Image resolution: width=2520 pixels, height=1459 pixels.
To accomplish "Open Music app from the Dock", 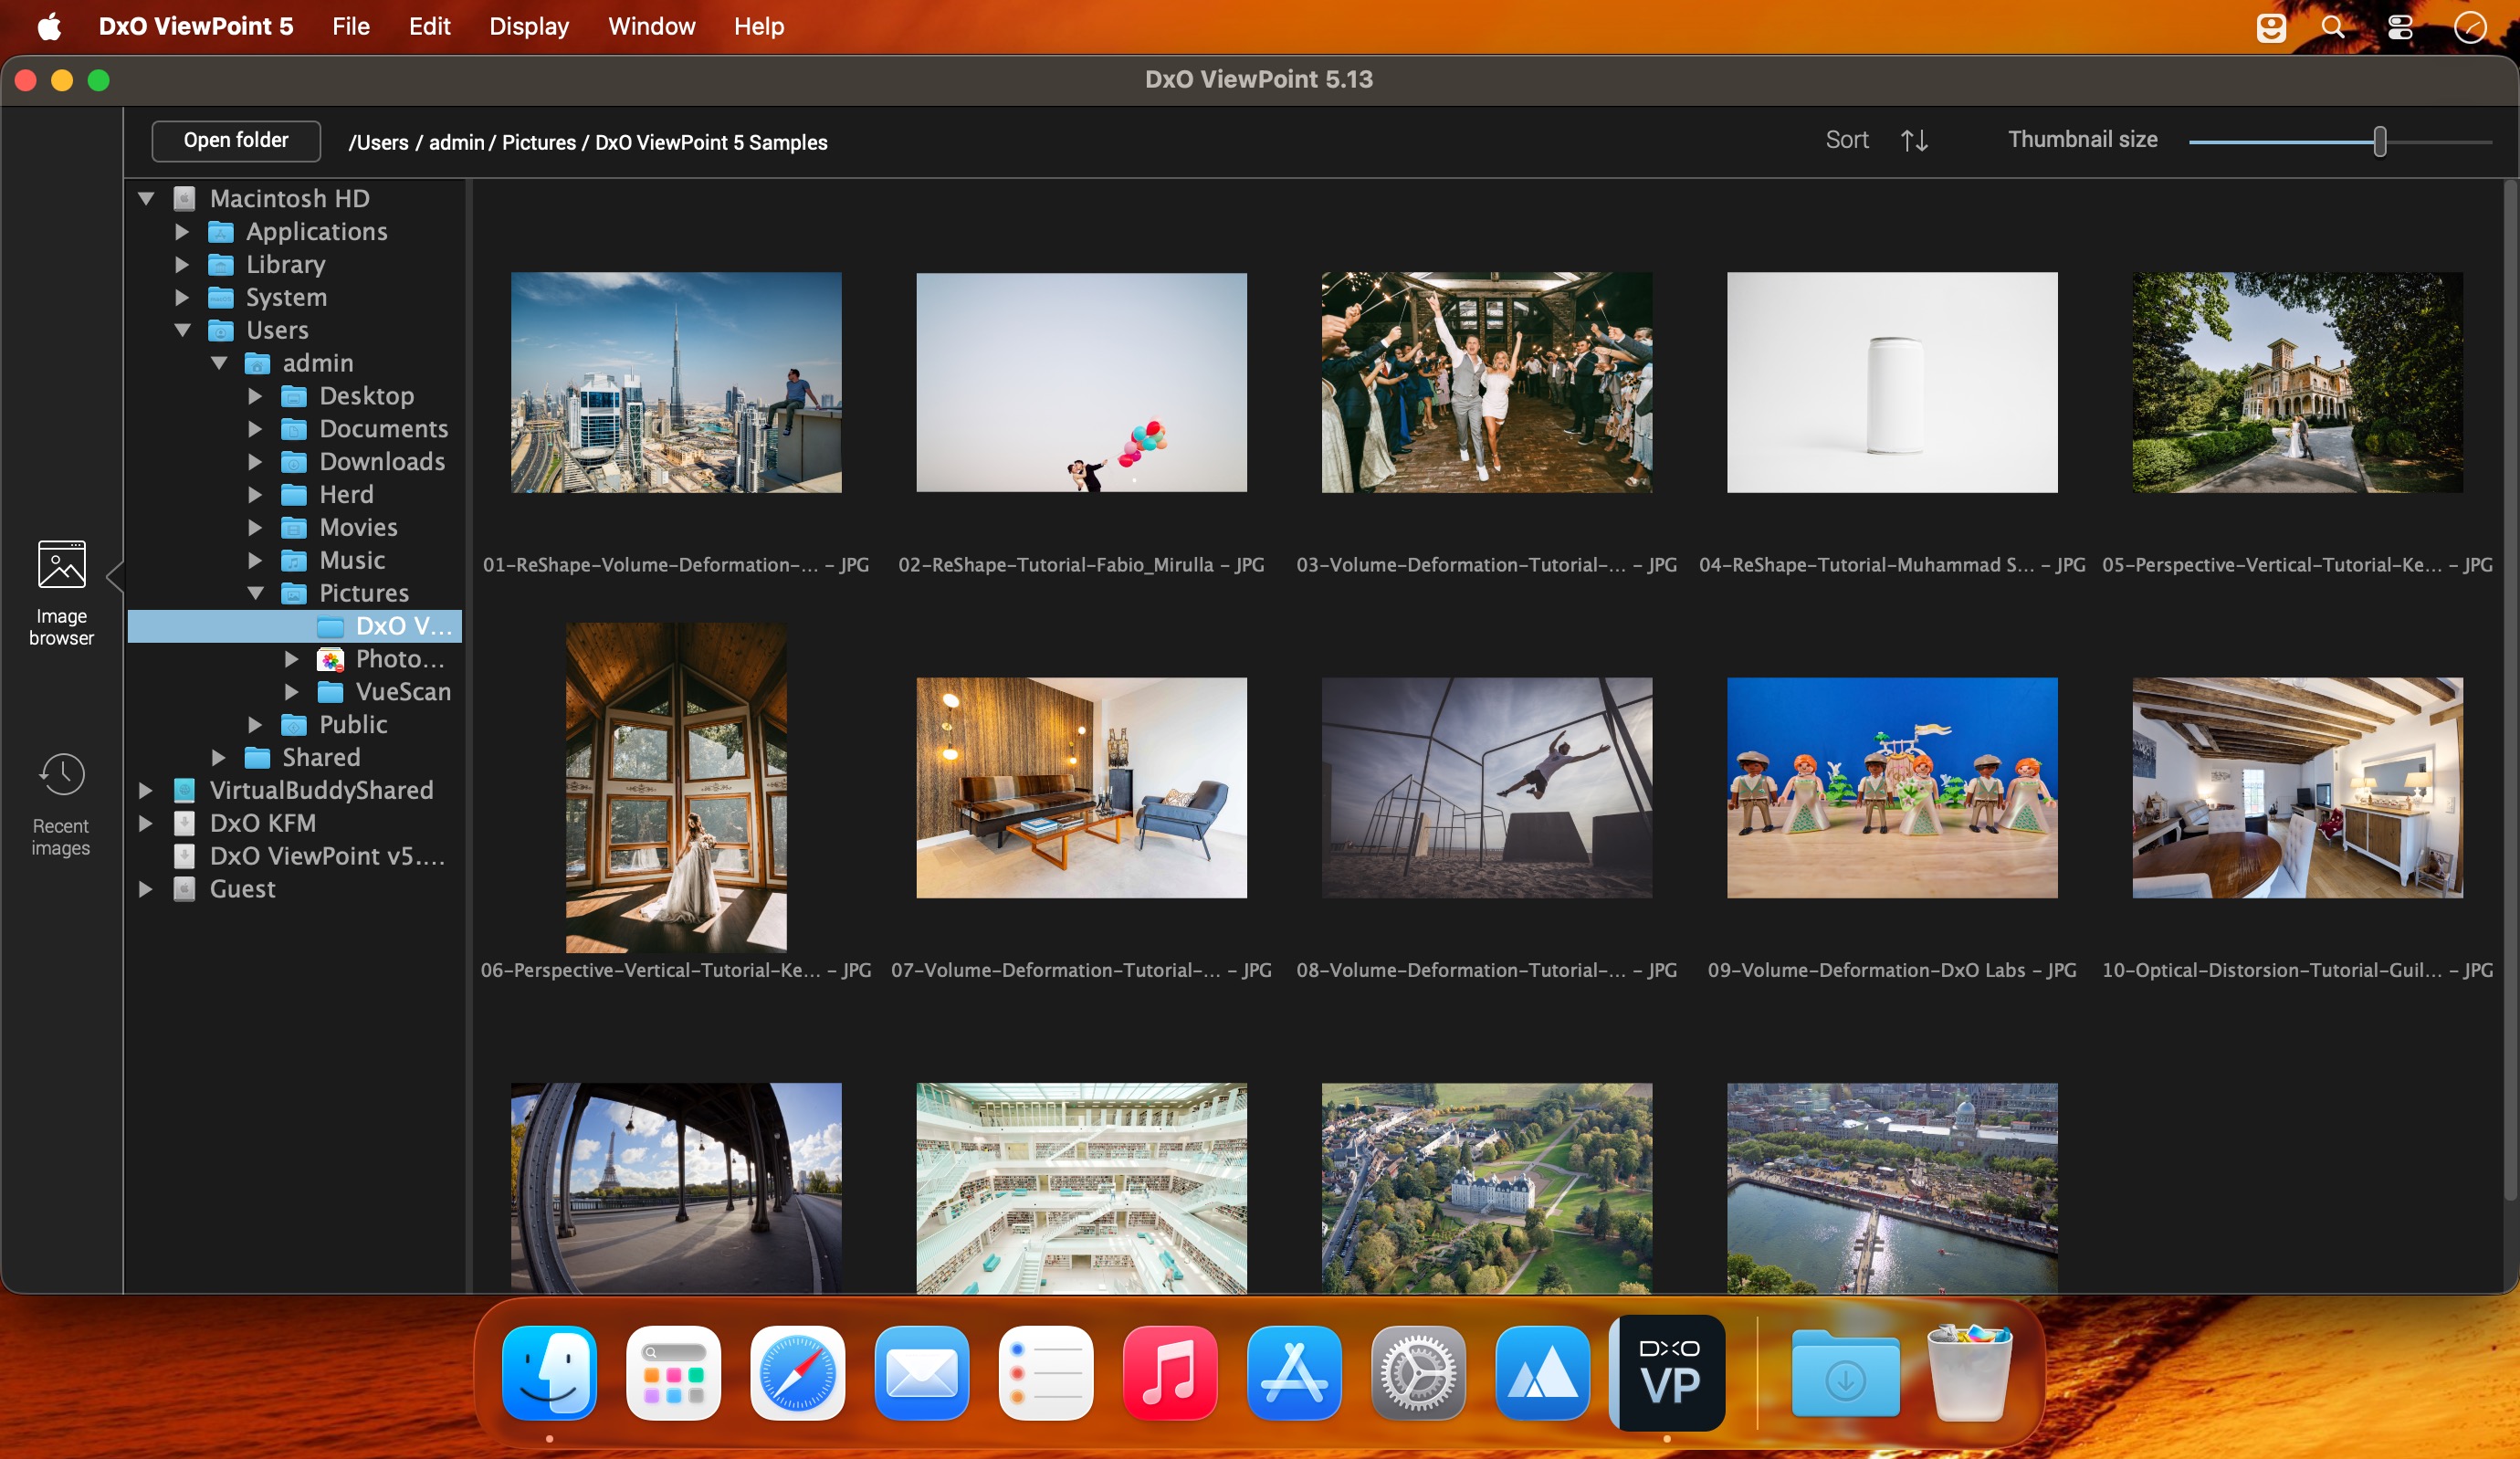I will pos(1170,1373).
